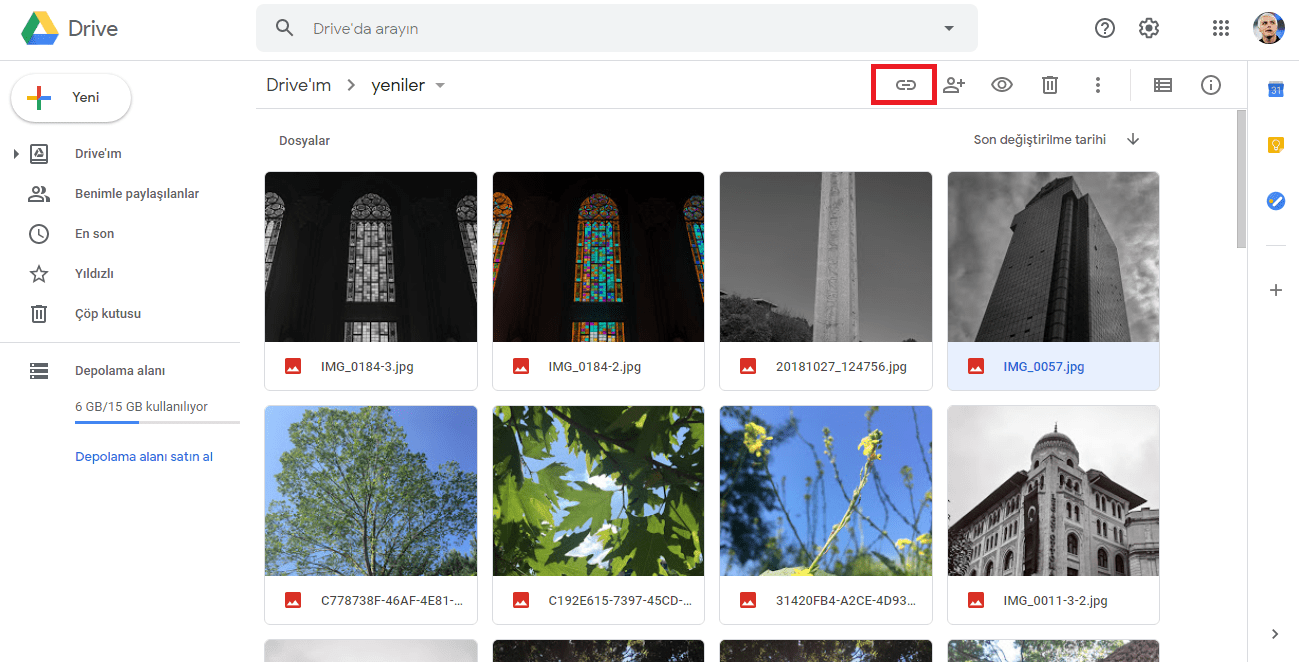Click the preview eye icon
The image size is (1299, 662).
click(x=1002, y=85)
